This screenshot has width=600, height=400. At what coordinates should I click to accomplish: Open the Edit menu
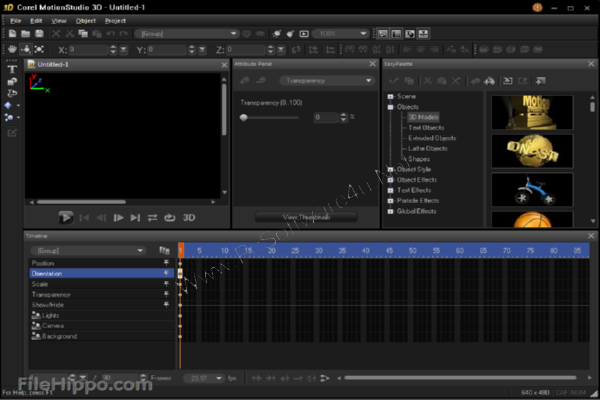click(36, 21)
